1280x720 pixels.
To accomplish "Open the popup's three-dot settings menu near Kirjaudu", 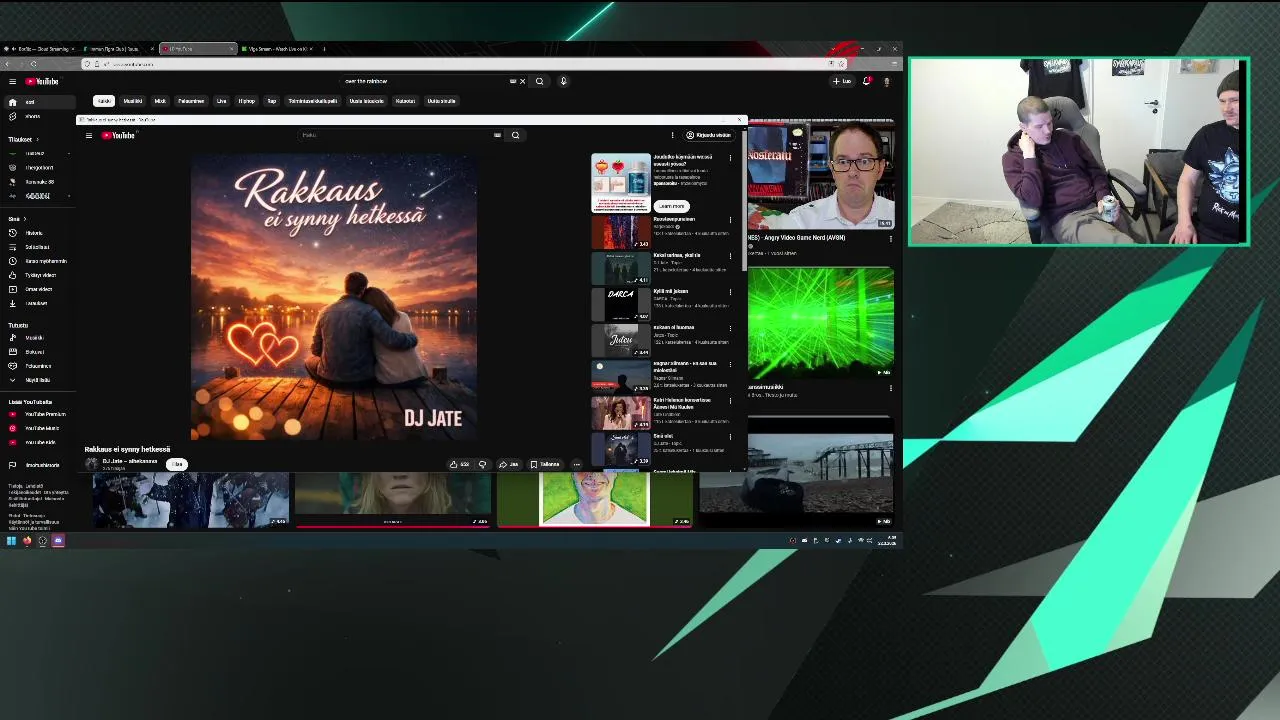I will click(673, 135).
